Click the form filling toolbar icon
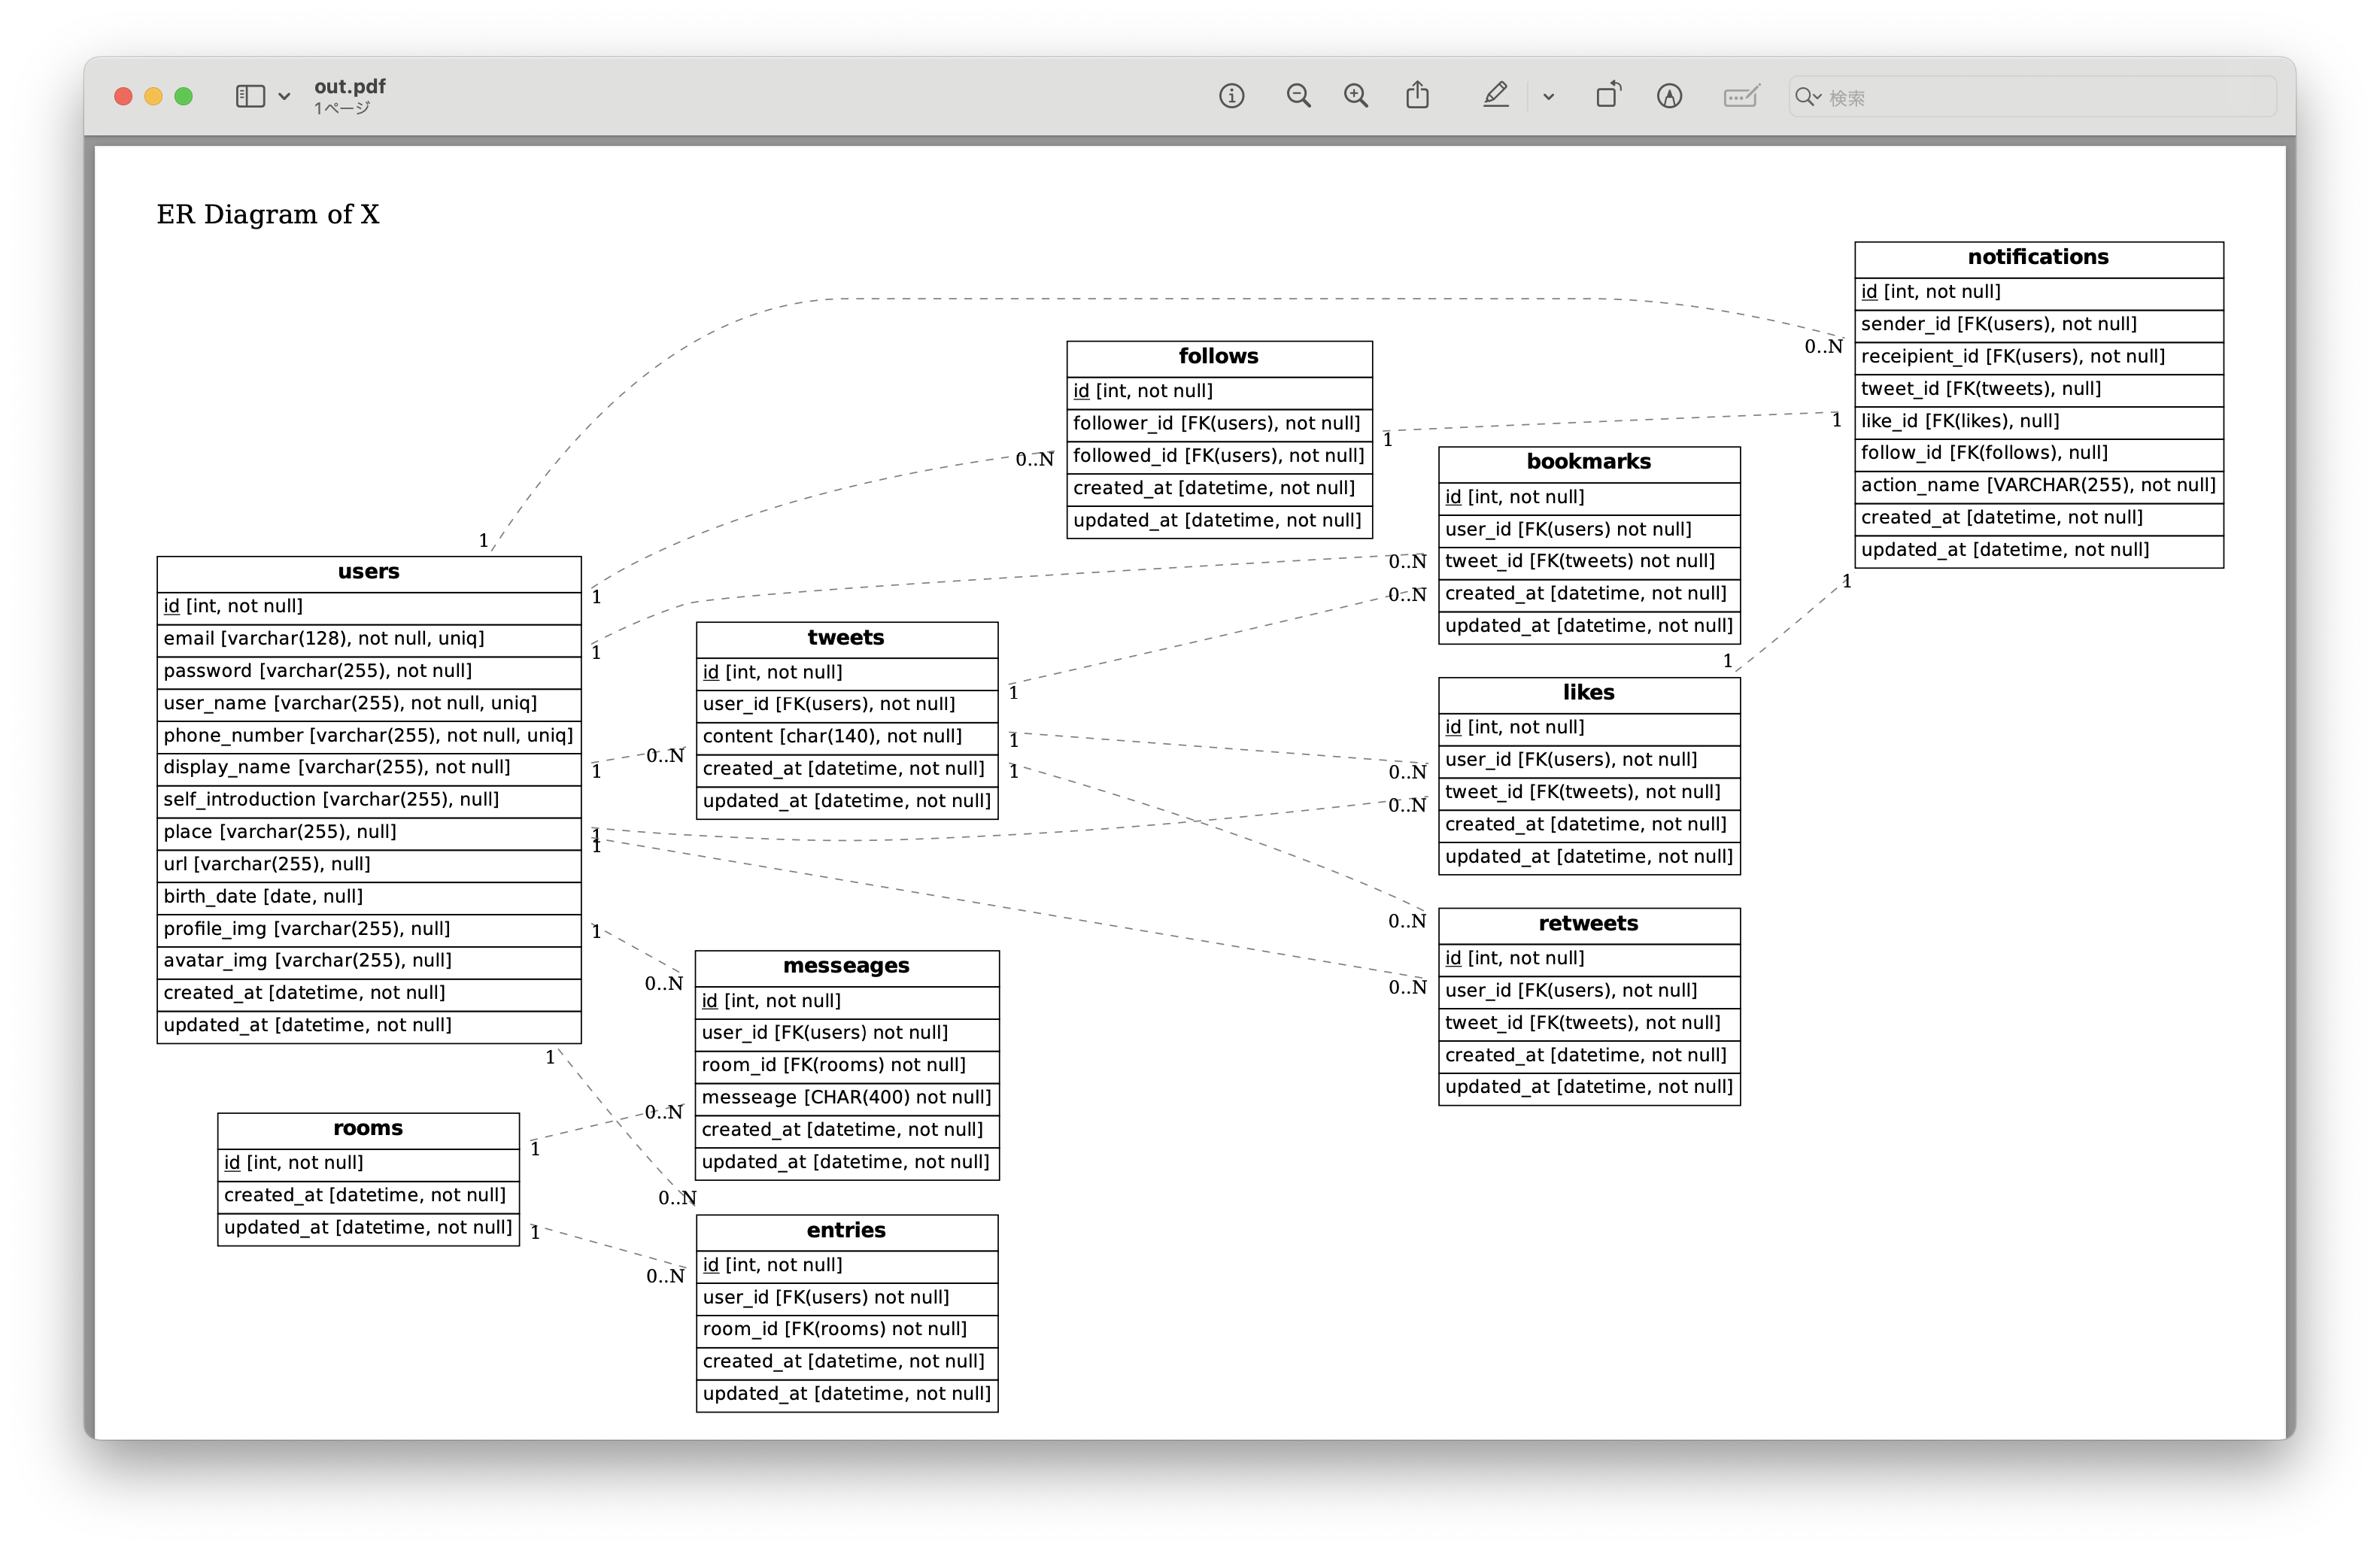Screen dimensions: 2380x1551 [x=1741, y=96]
